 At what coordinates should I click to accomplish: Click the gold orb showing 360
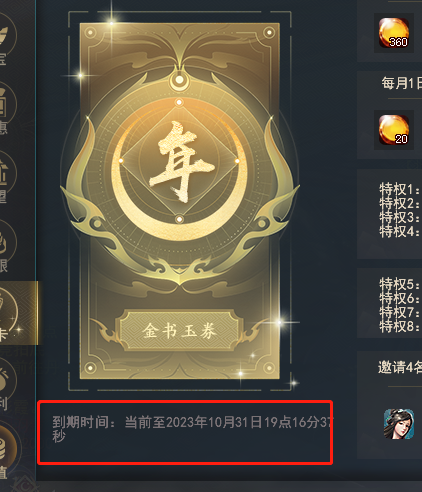click(394, 33)
